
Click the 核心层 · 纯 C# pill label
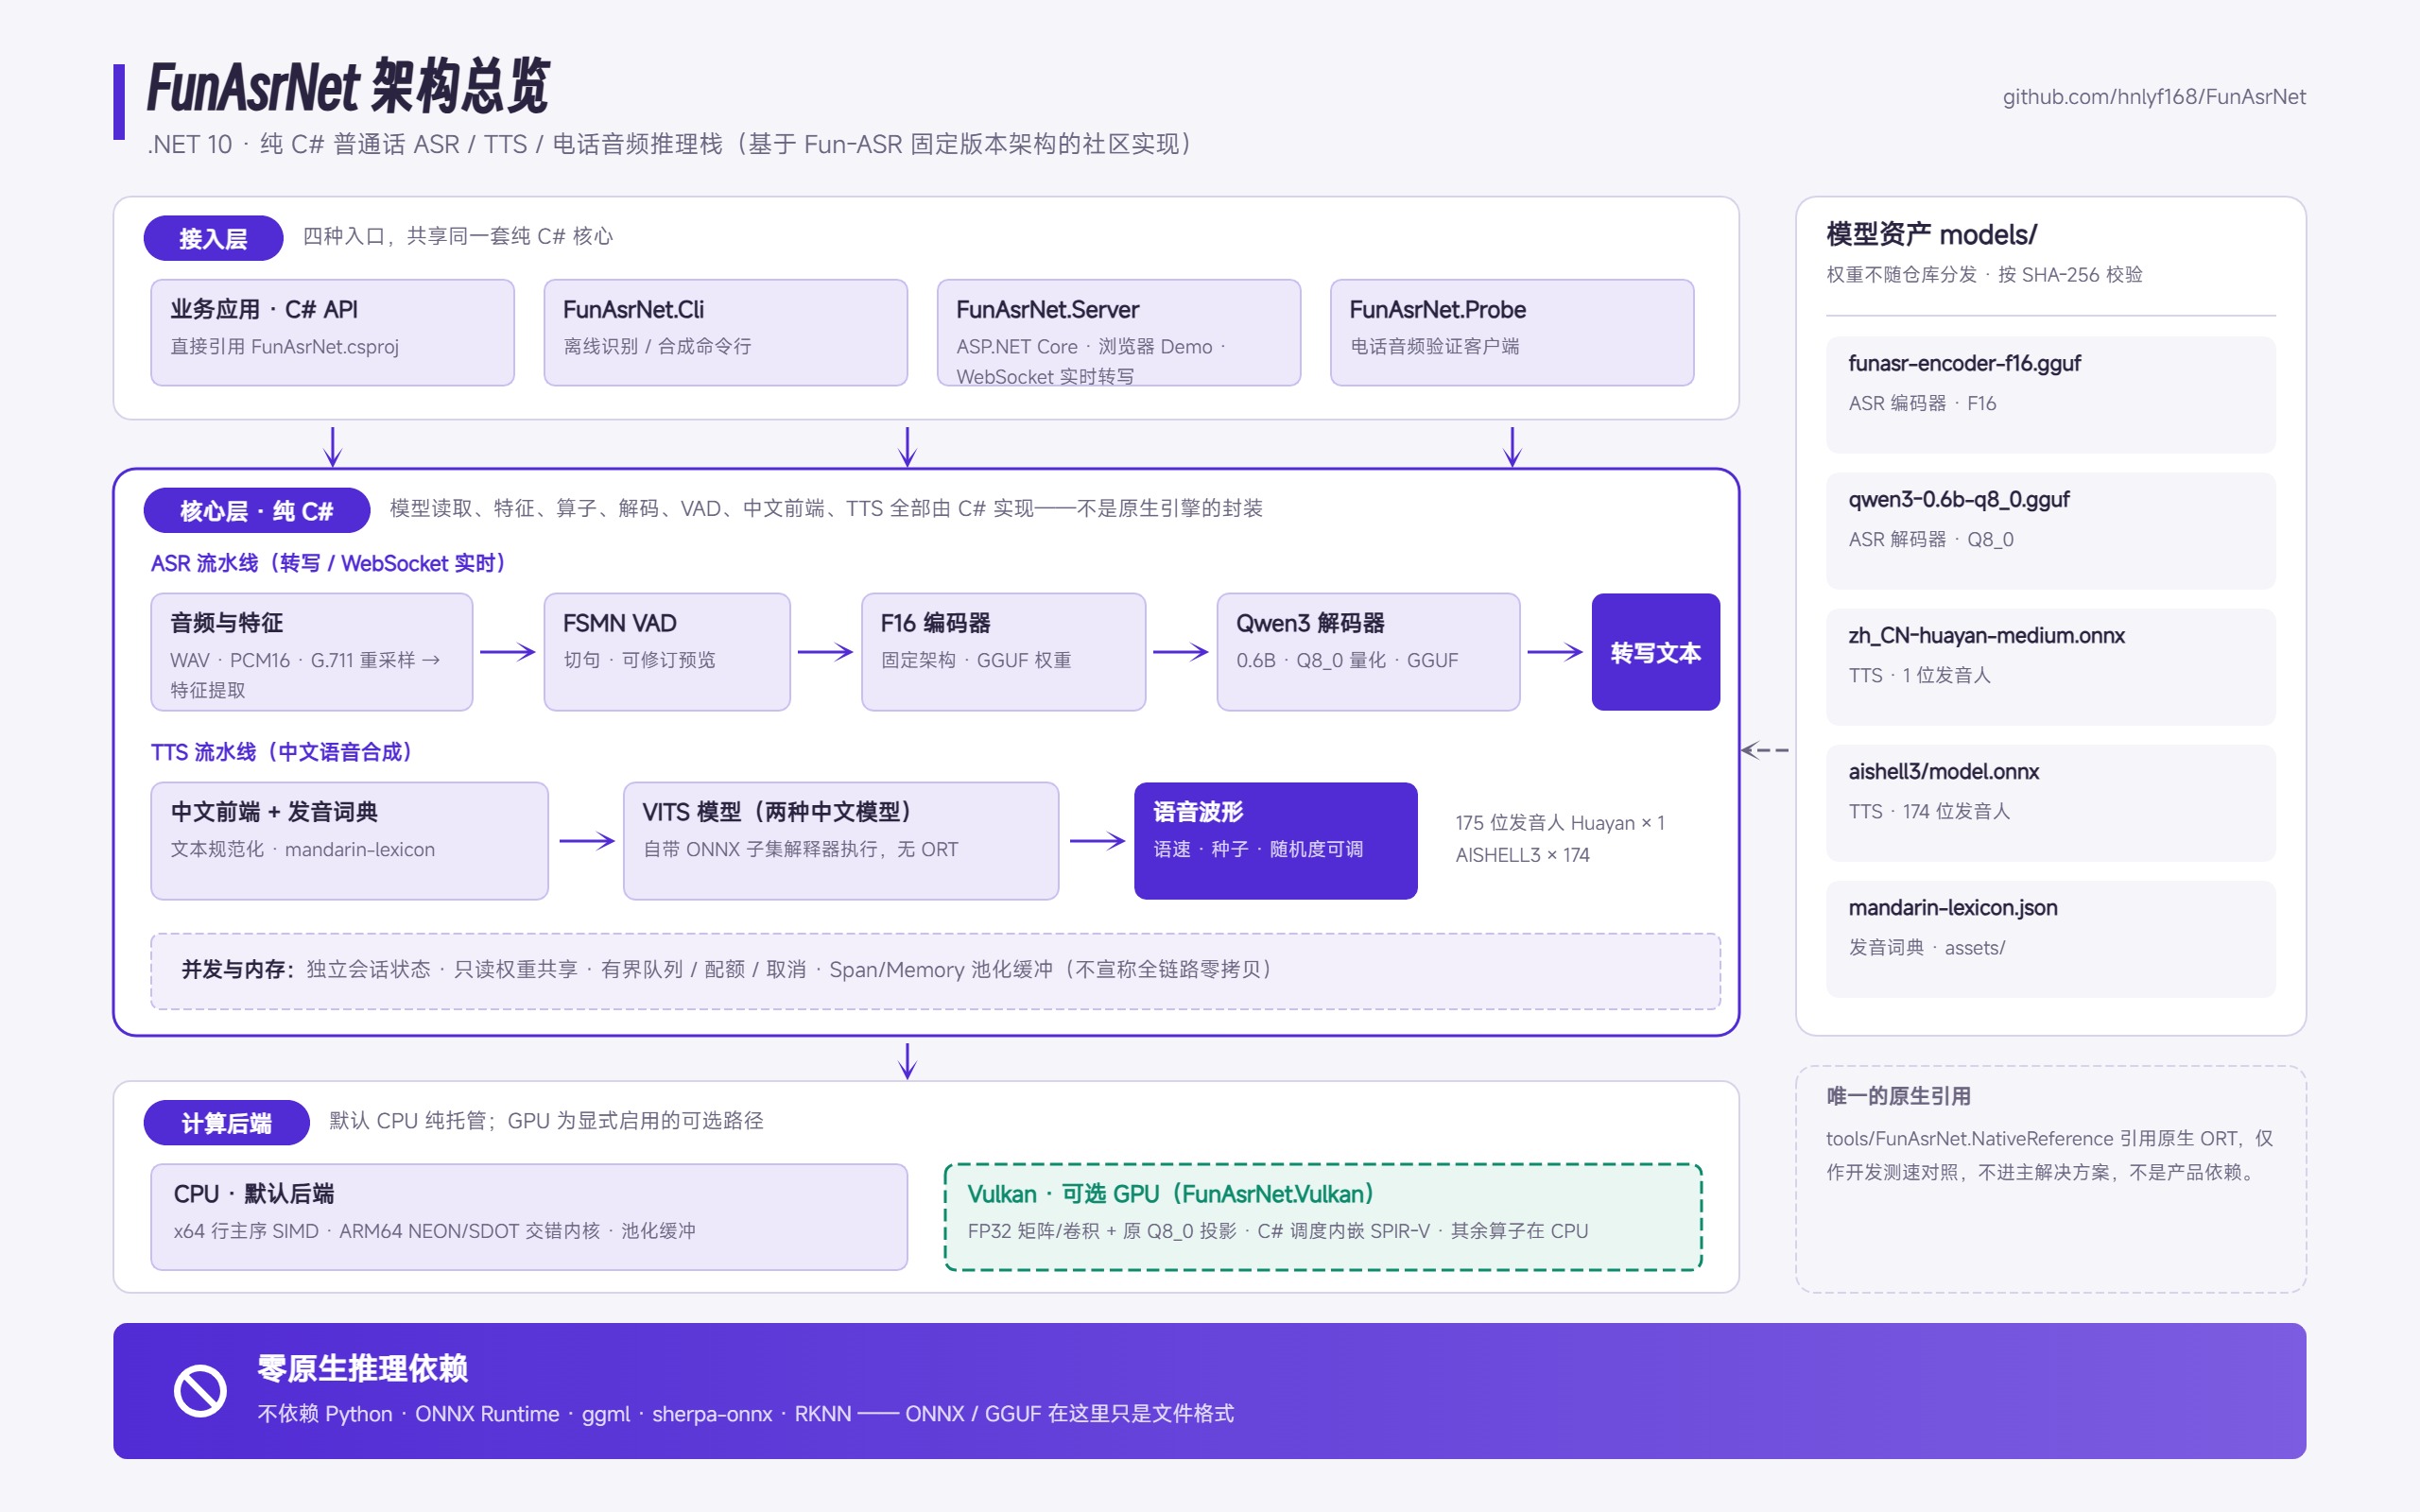tap(256, 511)
